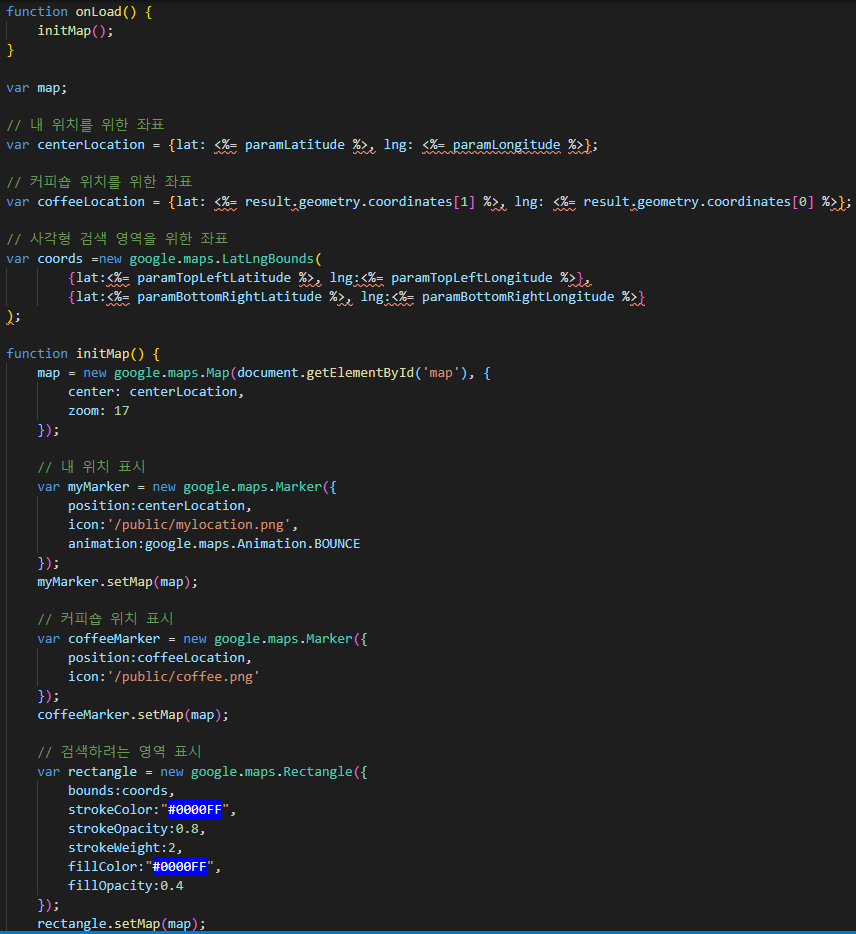
Task: Click the rectangle.setMap(map) statement
Action: [122, 924]
